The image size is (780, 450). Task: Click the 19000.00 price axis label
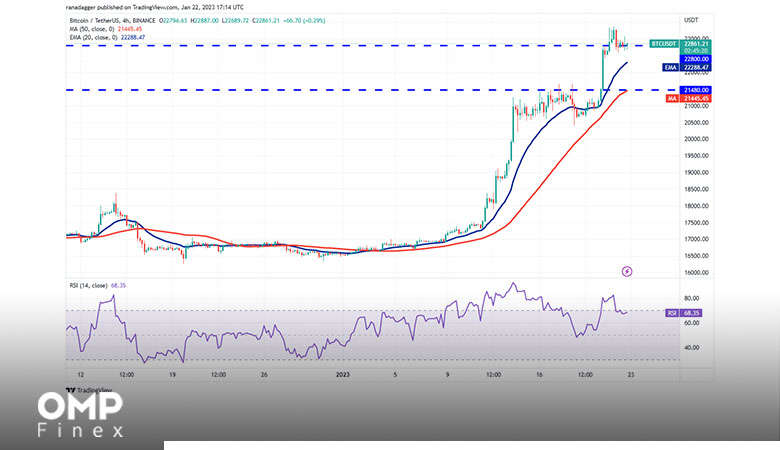(696, 173)
